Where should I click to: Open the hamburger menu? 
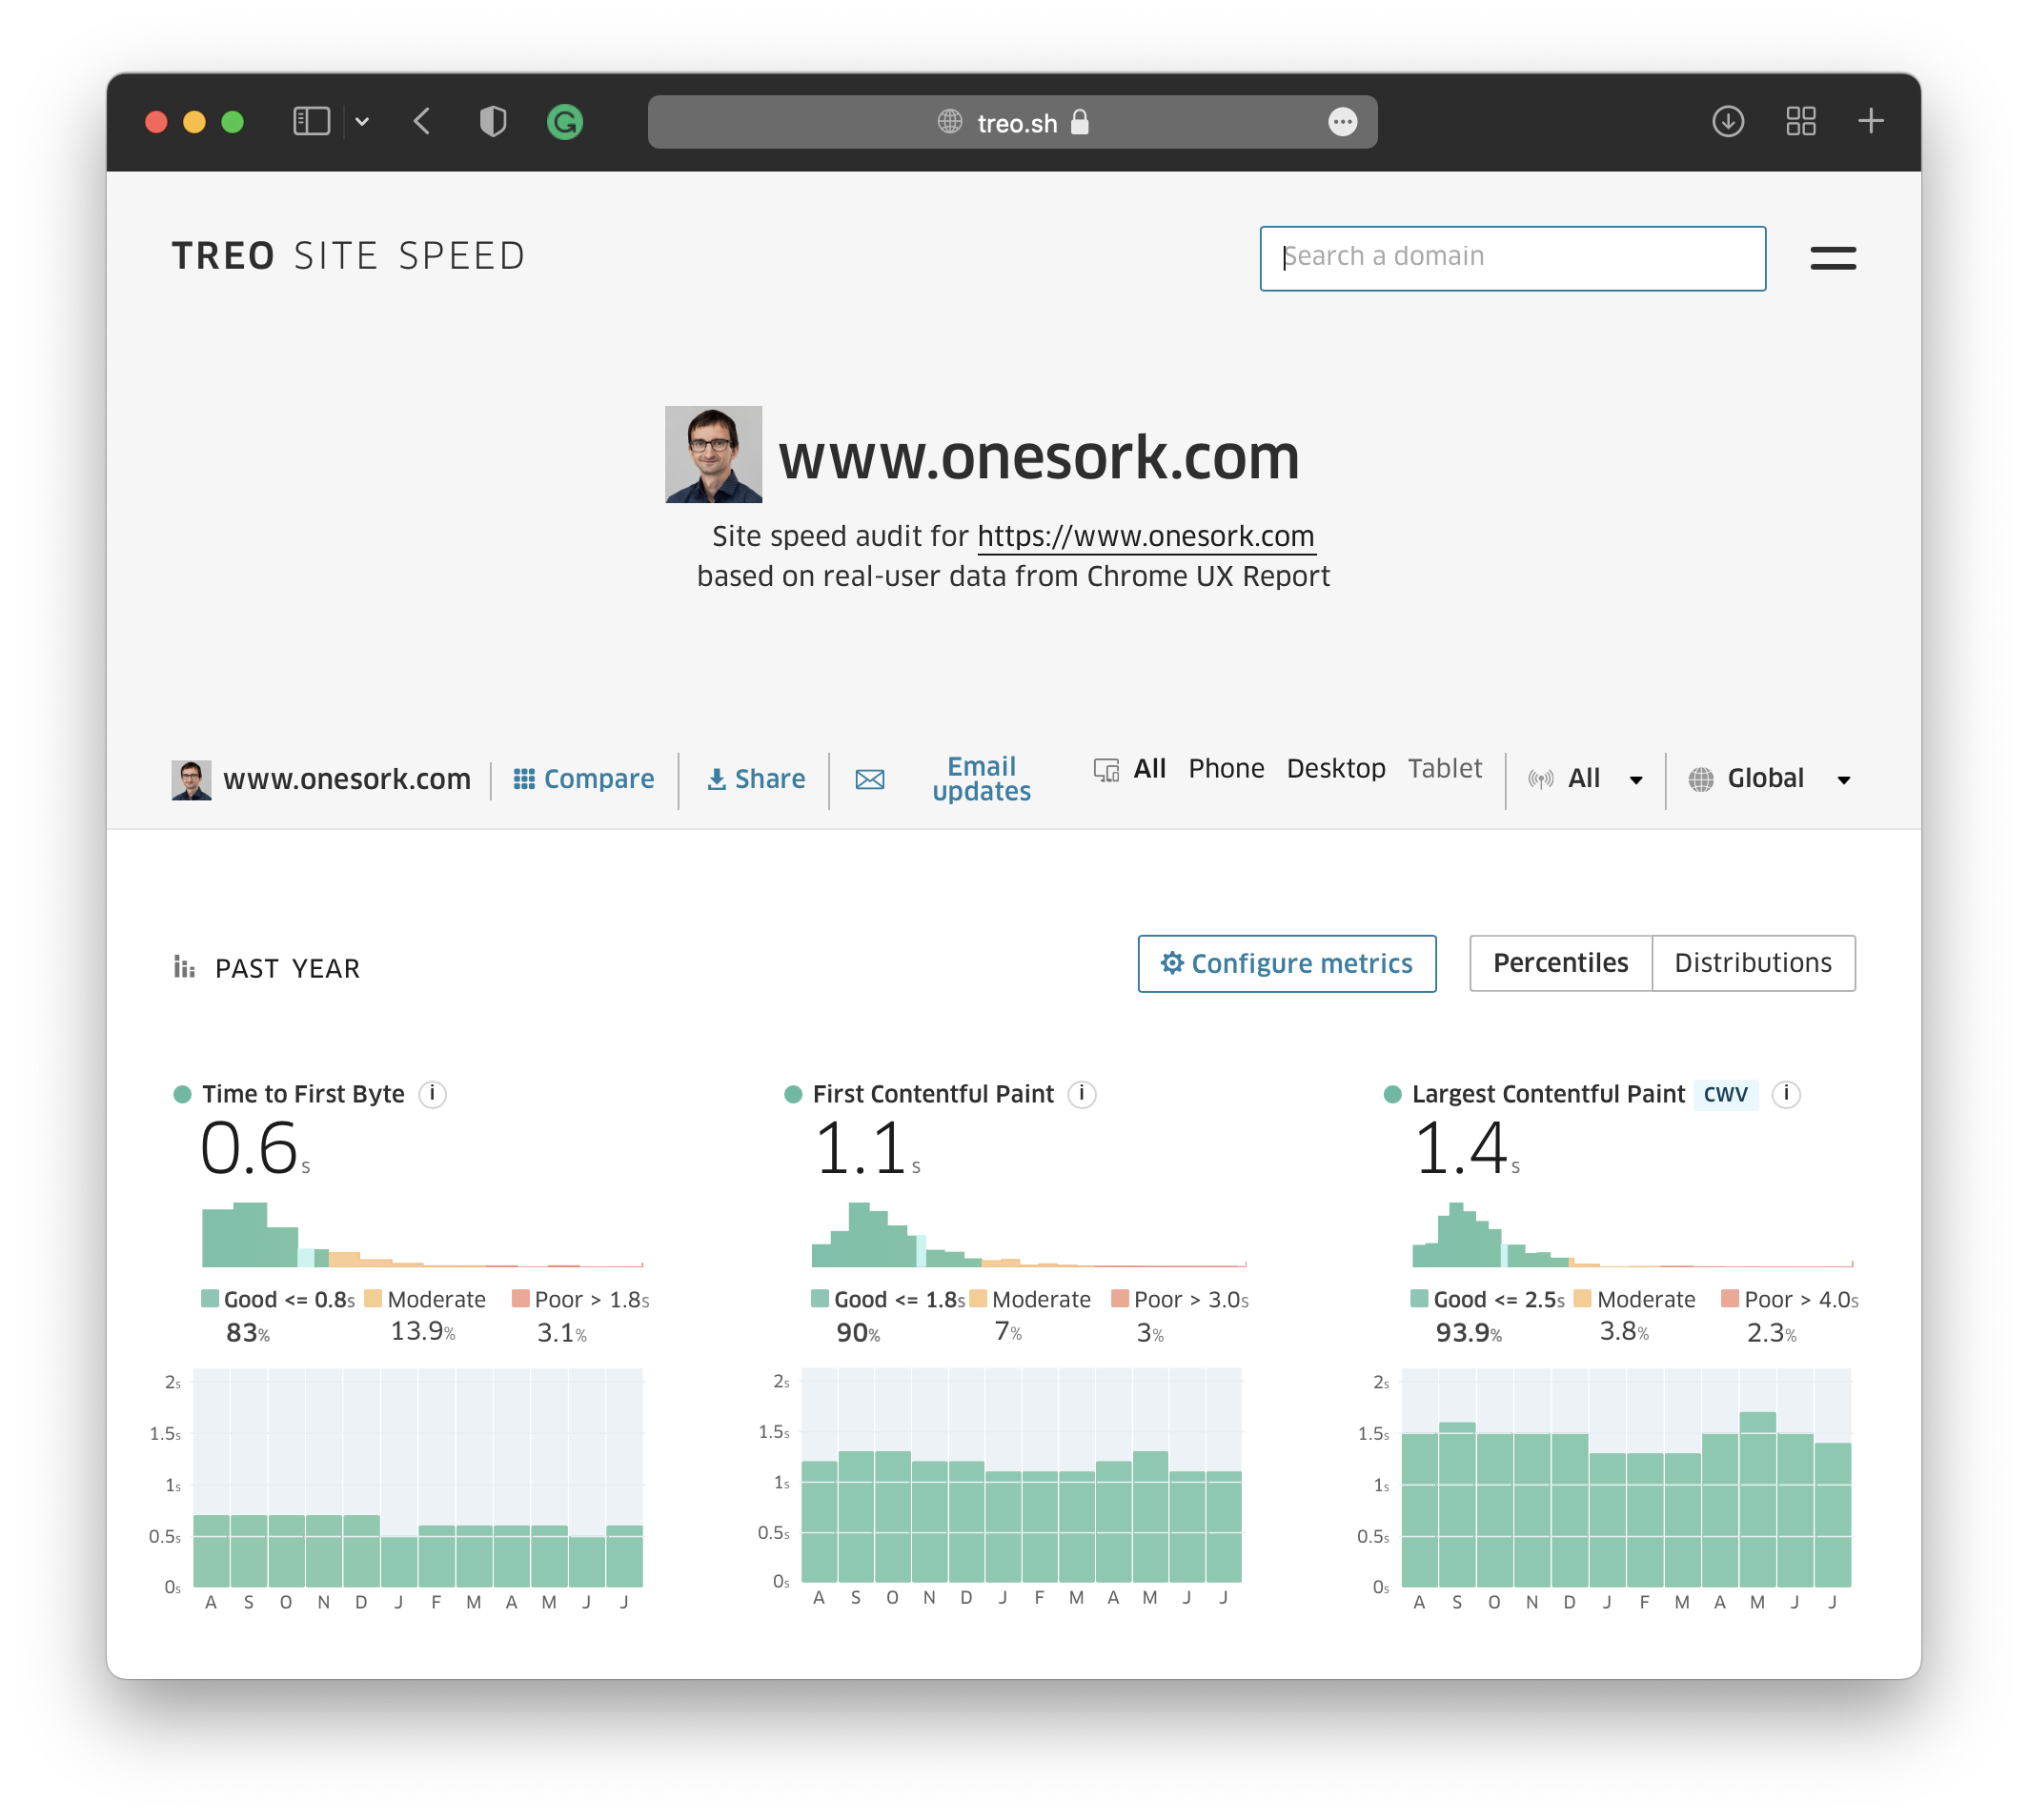(1832, 258)
